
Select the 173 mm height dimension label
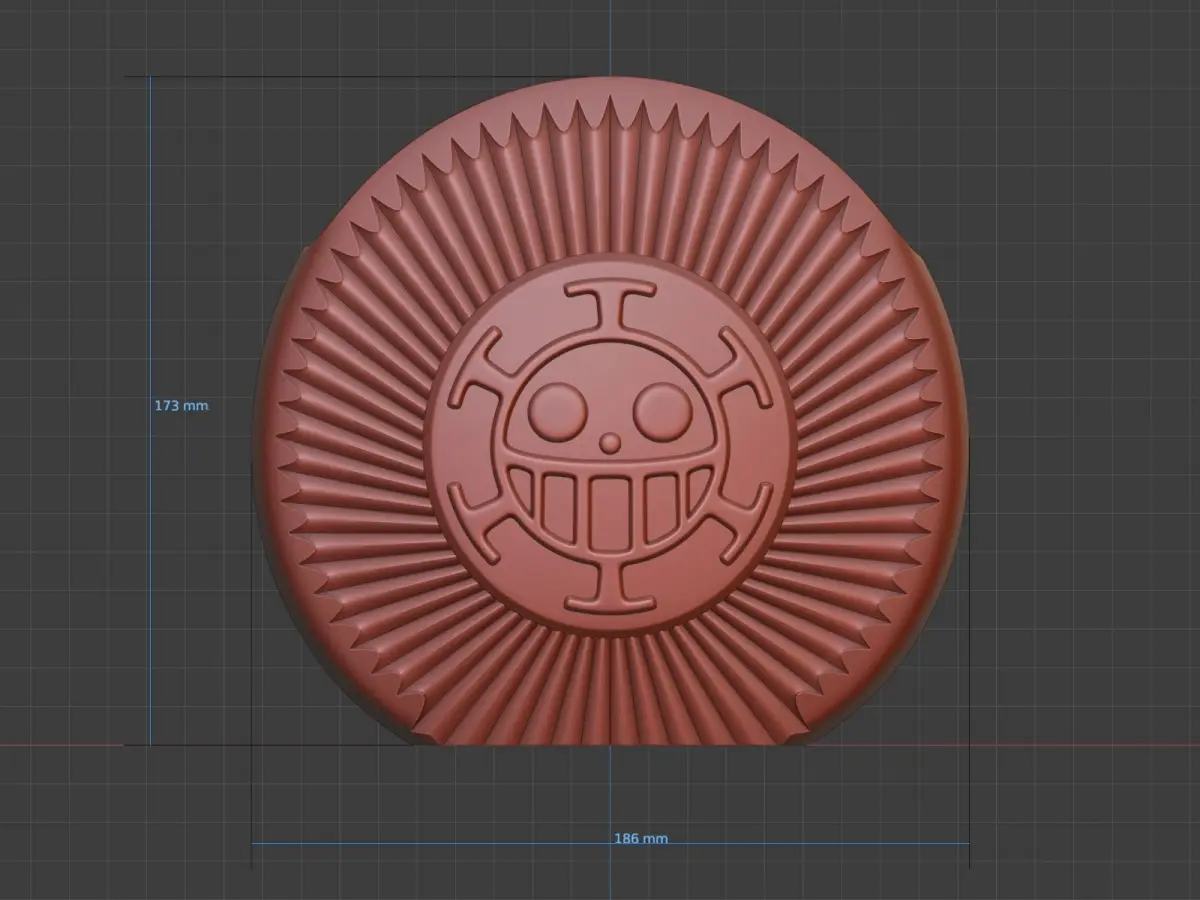tap(181, 406)
